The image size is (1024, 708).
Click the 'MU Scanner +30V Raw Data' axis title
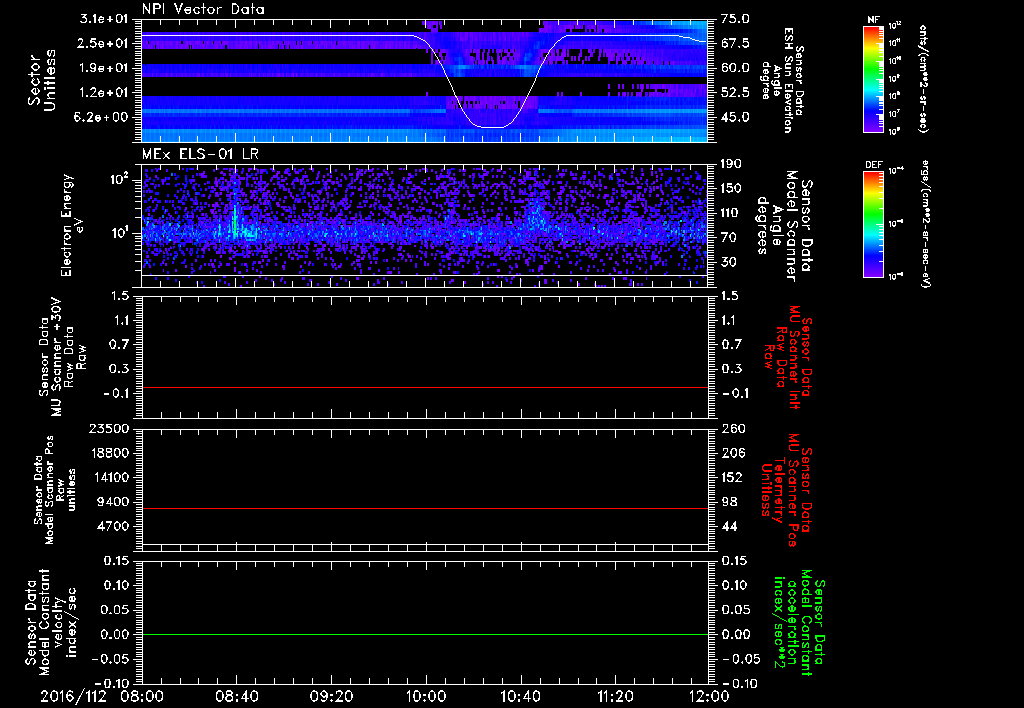(63, 357)
